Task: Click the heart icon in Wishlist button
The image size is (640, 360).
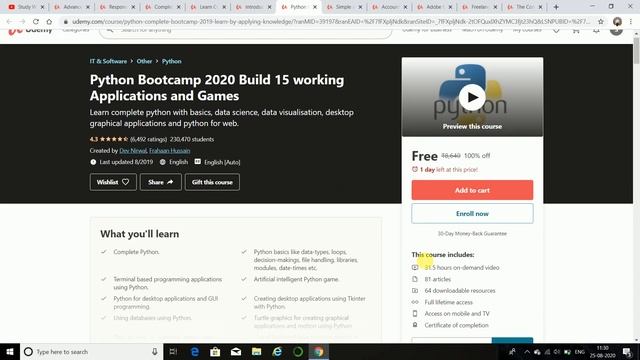Action: (x=126, y=182)
